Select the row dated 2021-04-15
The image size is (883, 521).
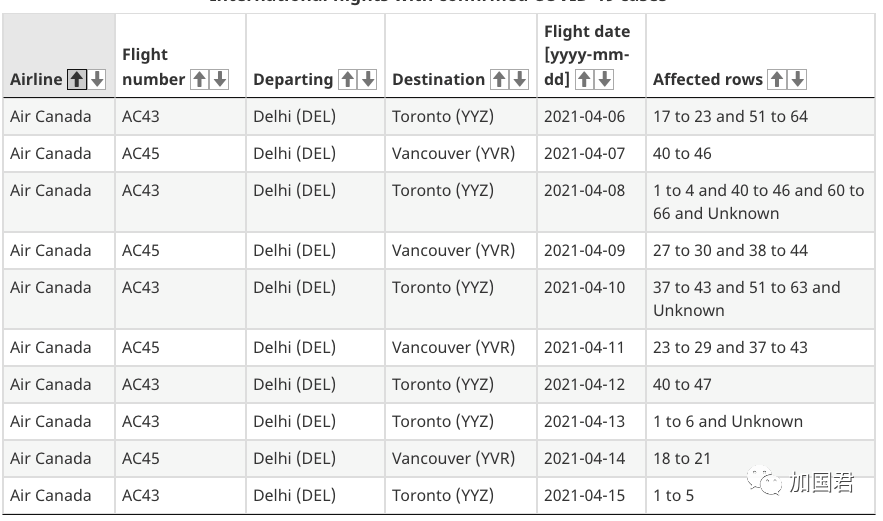pyautogui.click(x=439, y=496)
